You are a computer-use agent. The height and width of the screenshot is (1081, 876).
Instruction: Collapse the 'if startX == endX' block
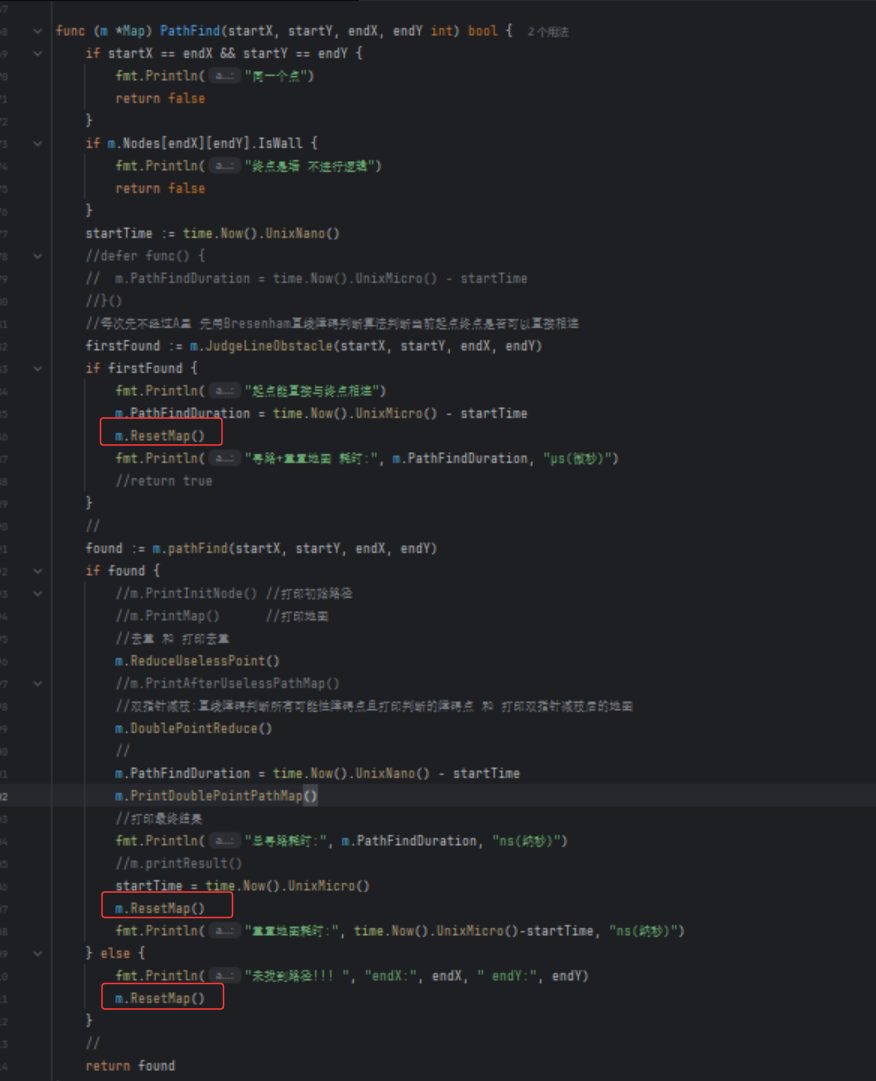[38, 54]
